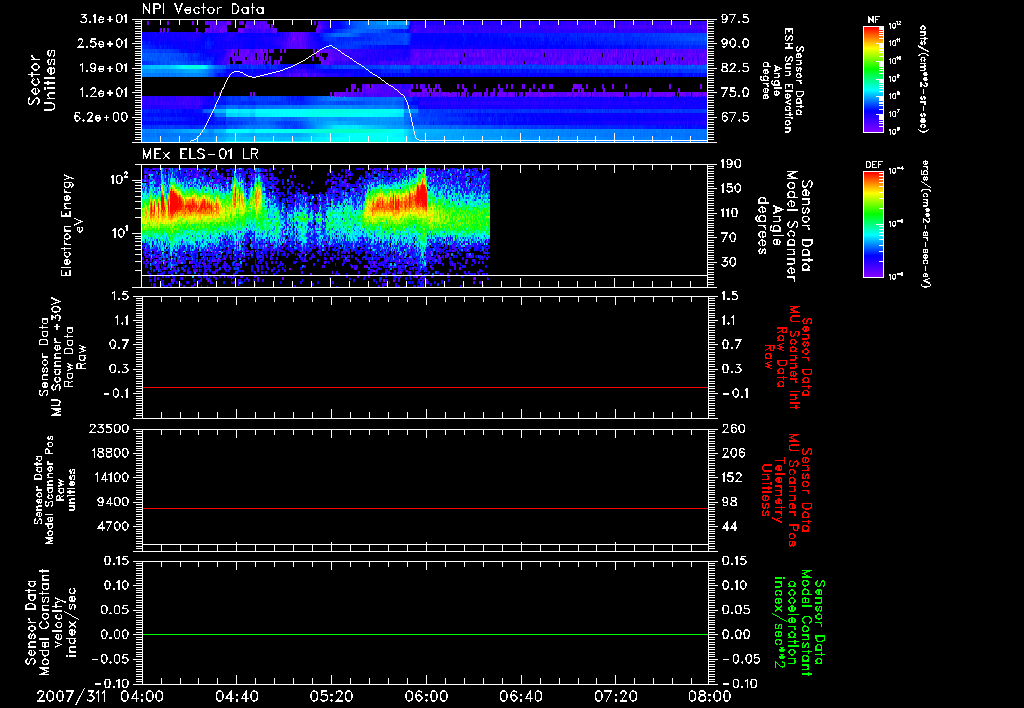Click the MEx ELS-01 LR panel title
This screenshot has height=708, width=1024.
click(x=200, y=154)
